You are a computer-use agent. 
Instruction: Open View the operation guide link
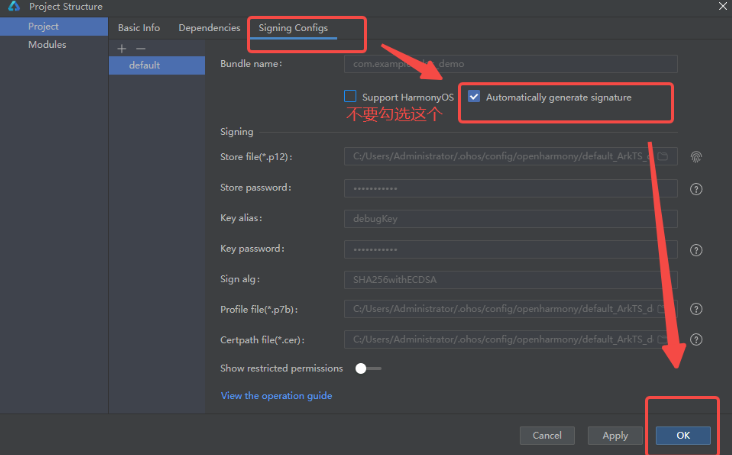276,396
